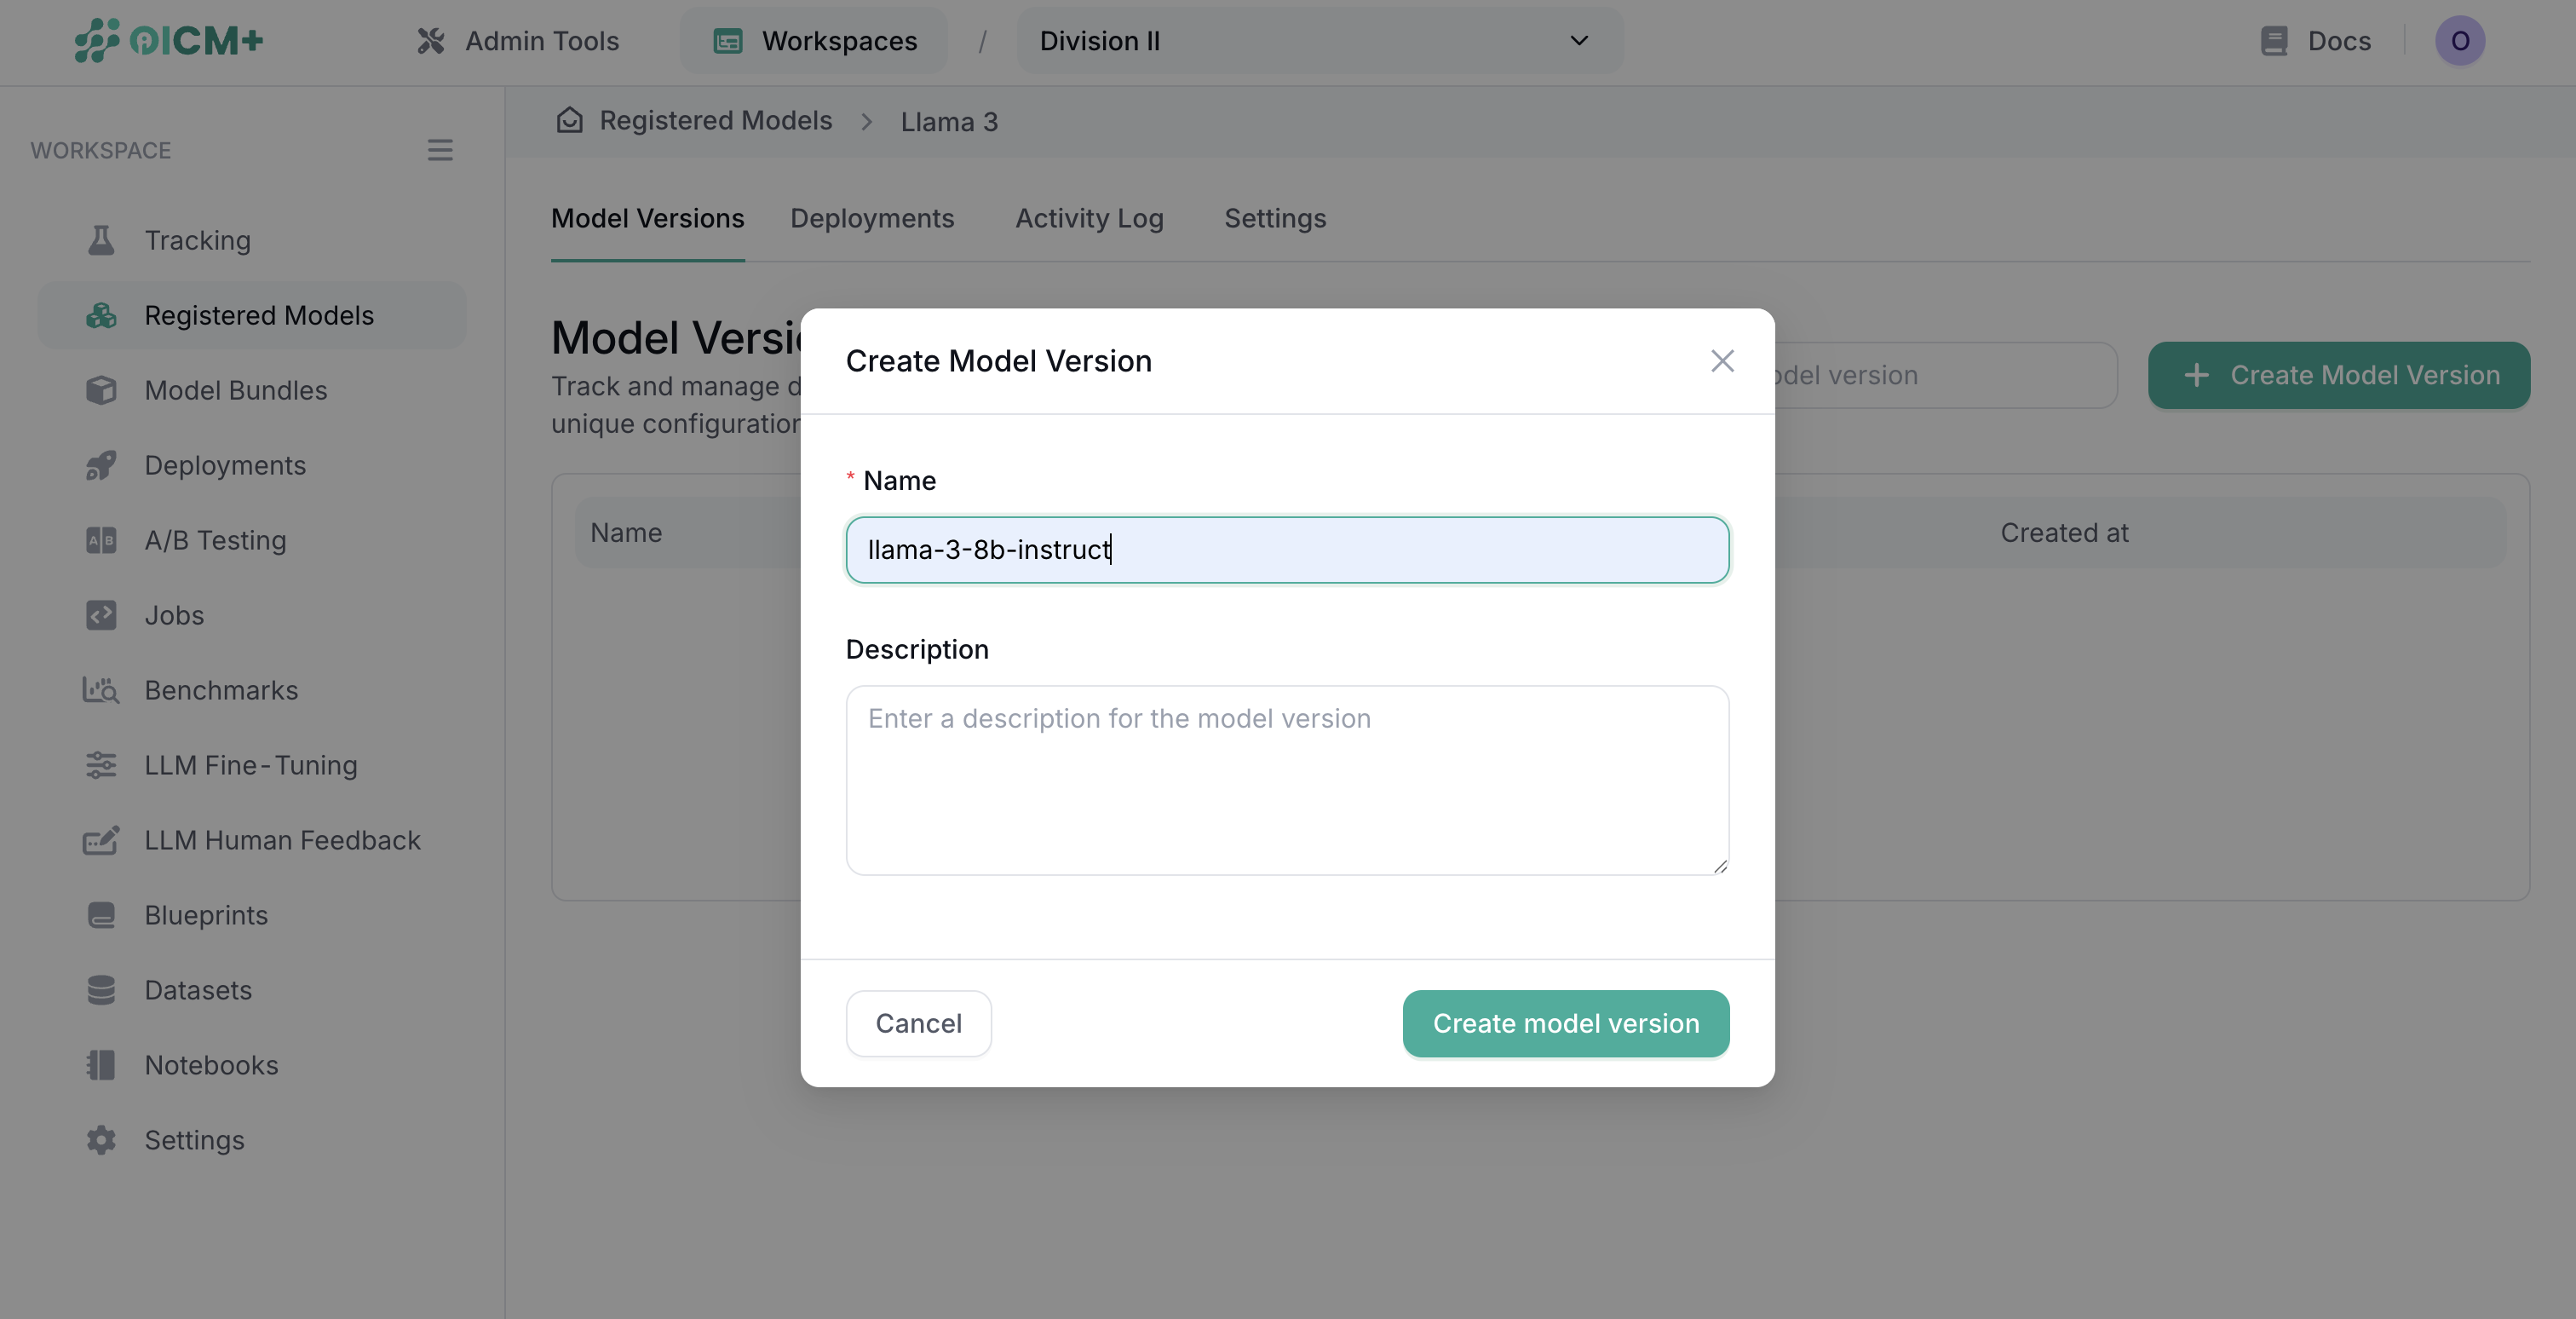
Task: Open the Registered Models icon
Action: point(101,315)
